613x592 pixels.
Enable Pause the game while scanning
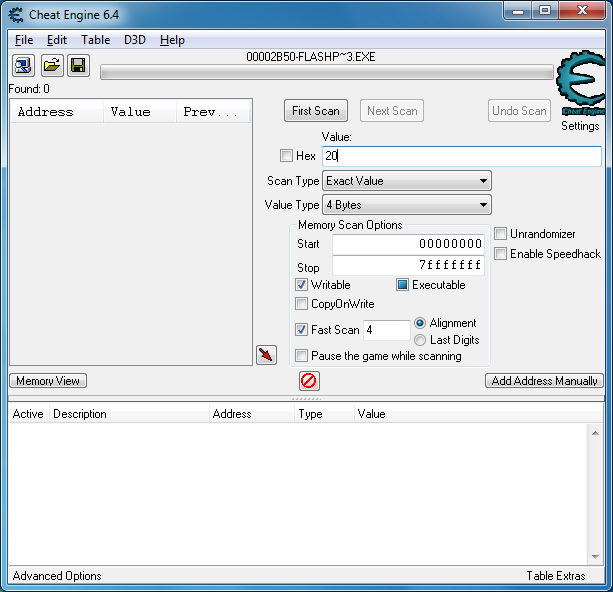pyautogui.click(x=301, y=356)
